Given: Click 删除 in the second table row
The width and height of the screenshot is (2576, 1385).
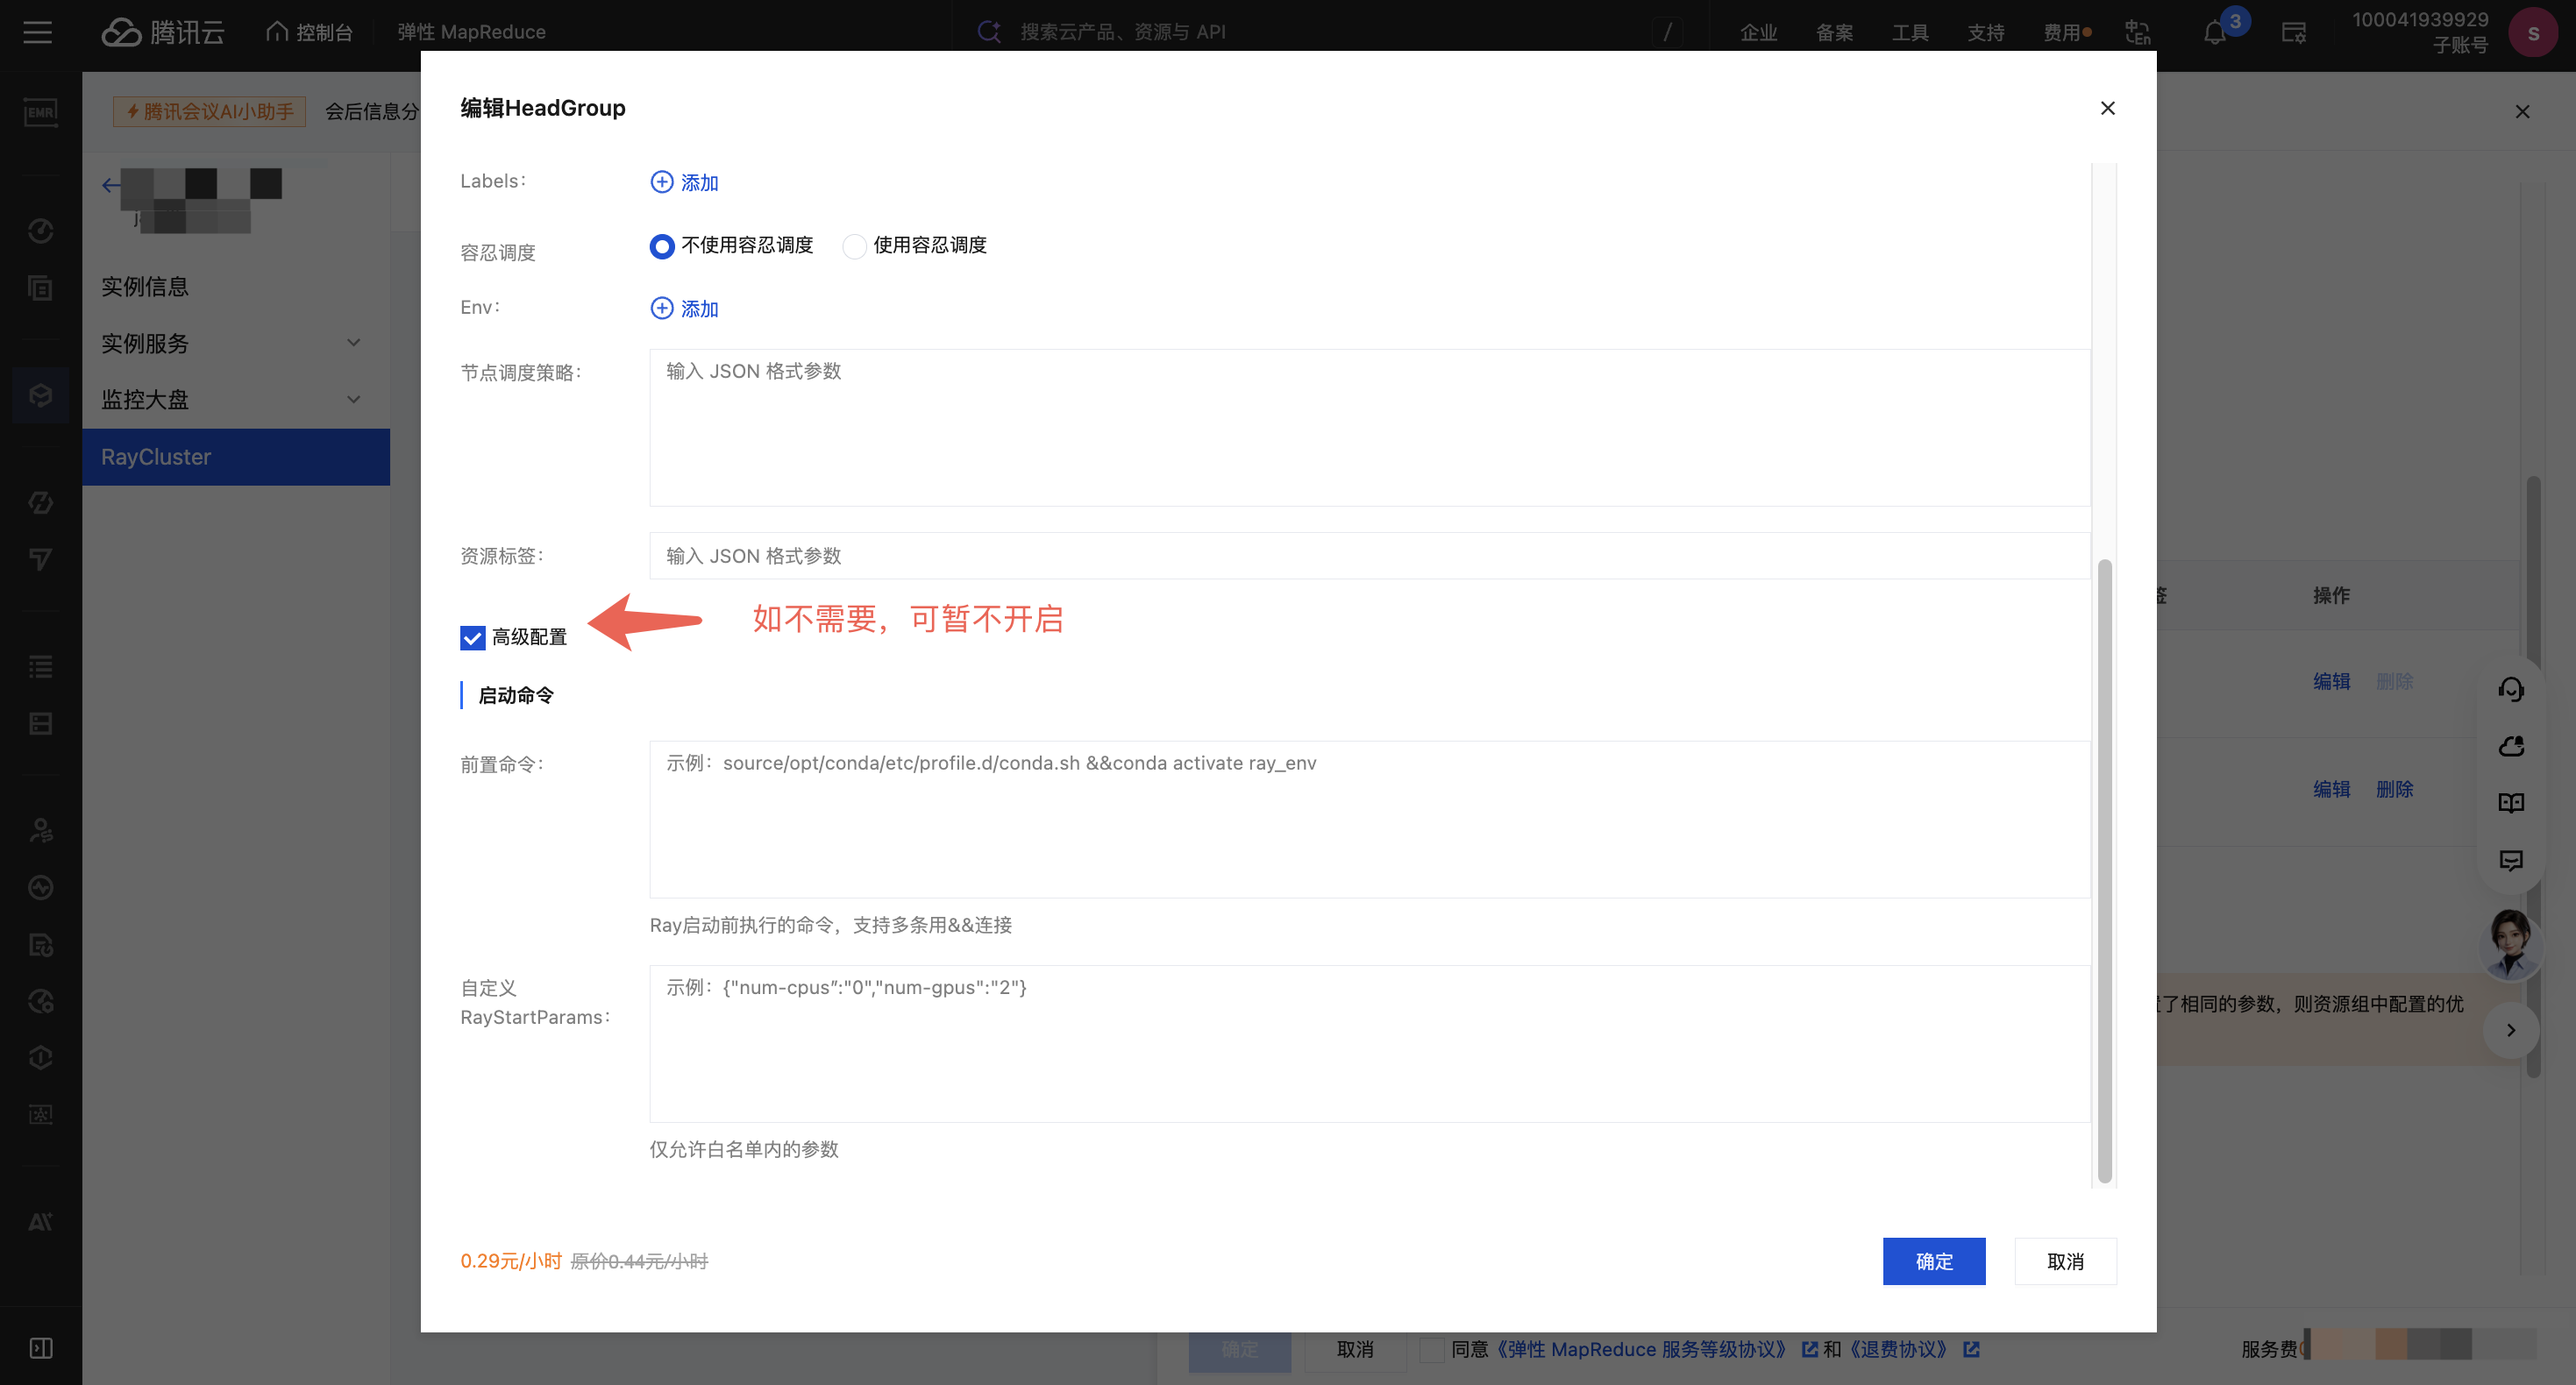Looking at the screenshot, I should coord(2394,789).
